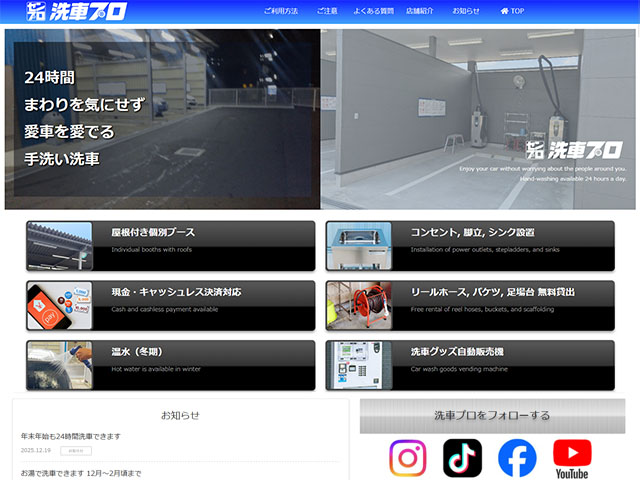
Task: Select the 温水 (冬期) feature card
Action: 170,364
